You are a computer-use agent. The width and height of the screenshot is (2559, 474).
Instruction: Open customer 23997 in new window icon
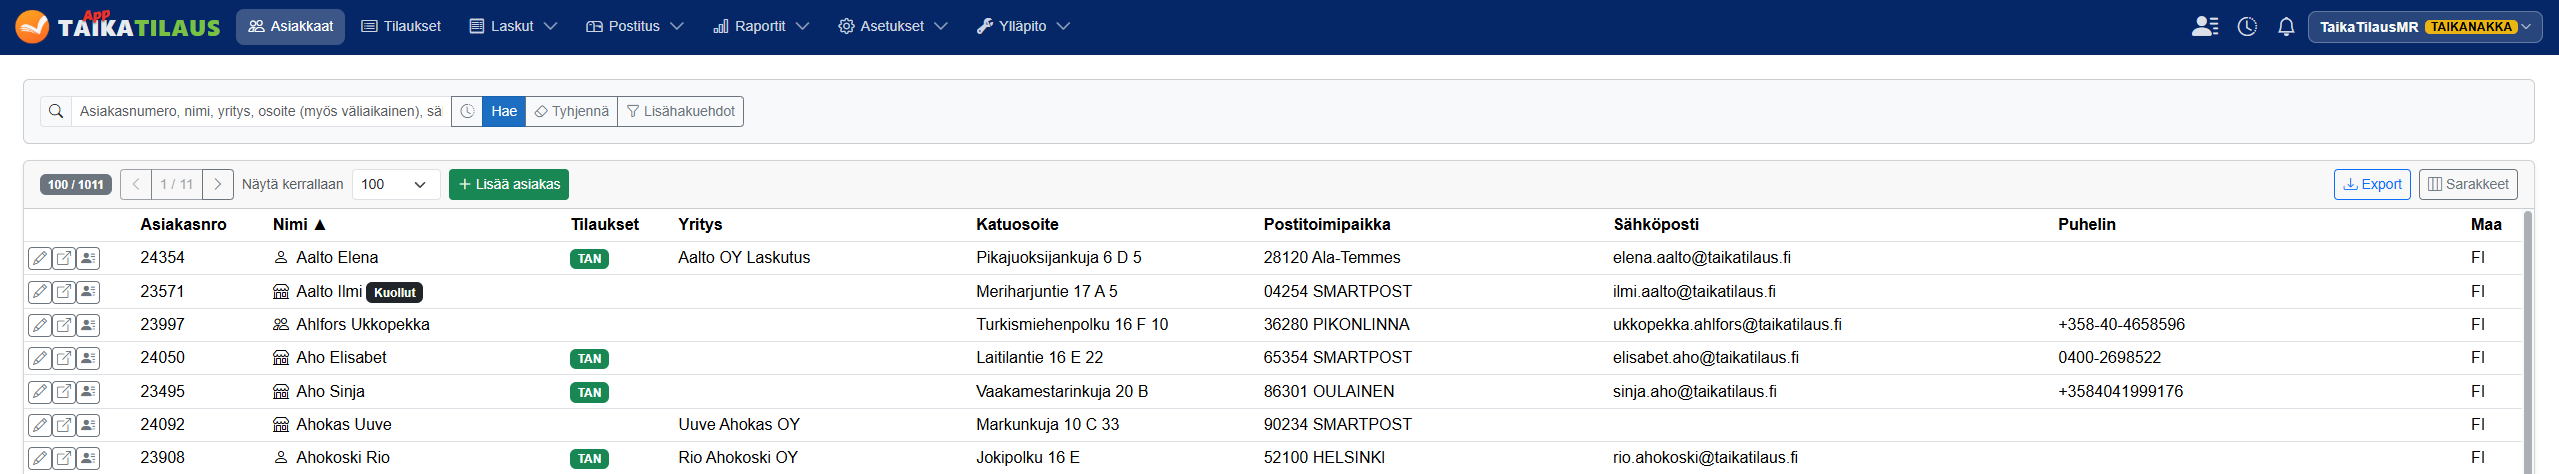tap(64, 325)
